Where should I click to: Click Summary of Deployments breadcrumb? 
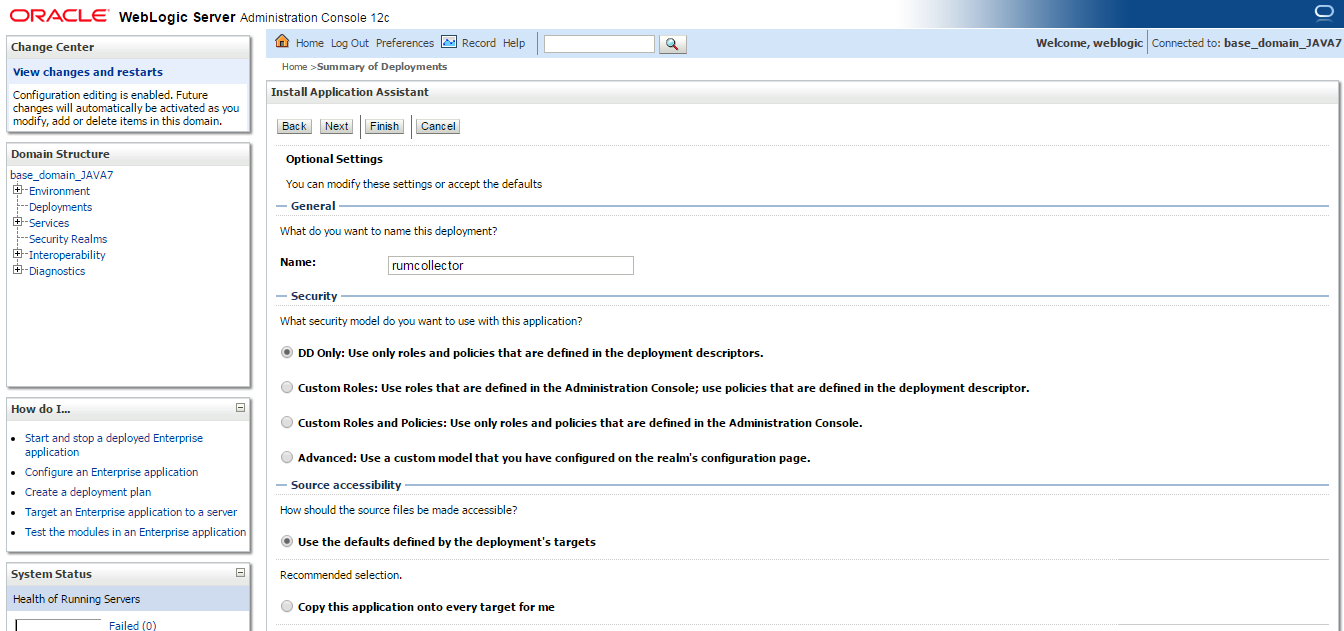click(x=382, y=67)
